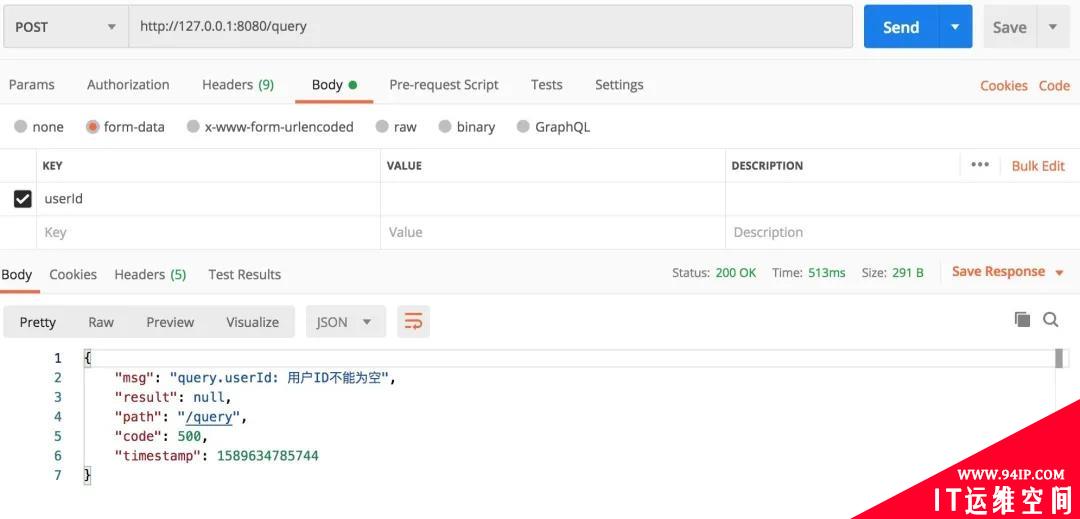Switch response view to Visualize
Screen dimensions: 1080x519
252,321
